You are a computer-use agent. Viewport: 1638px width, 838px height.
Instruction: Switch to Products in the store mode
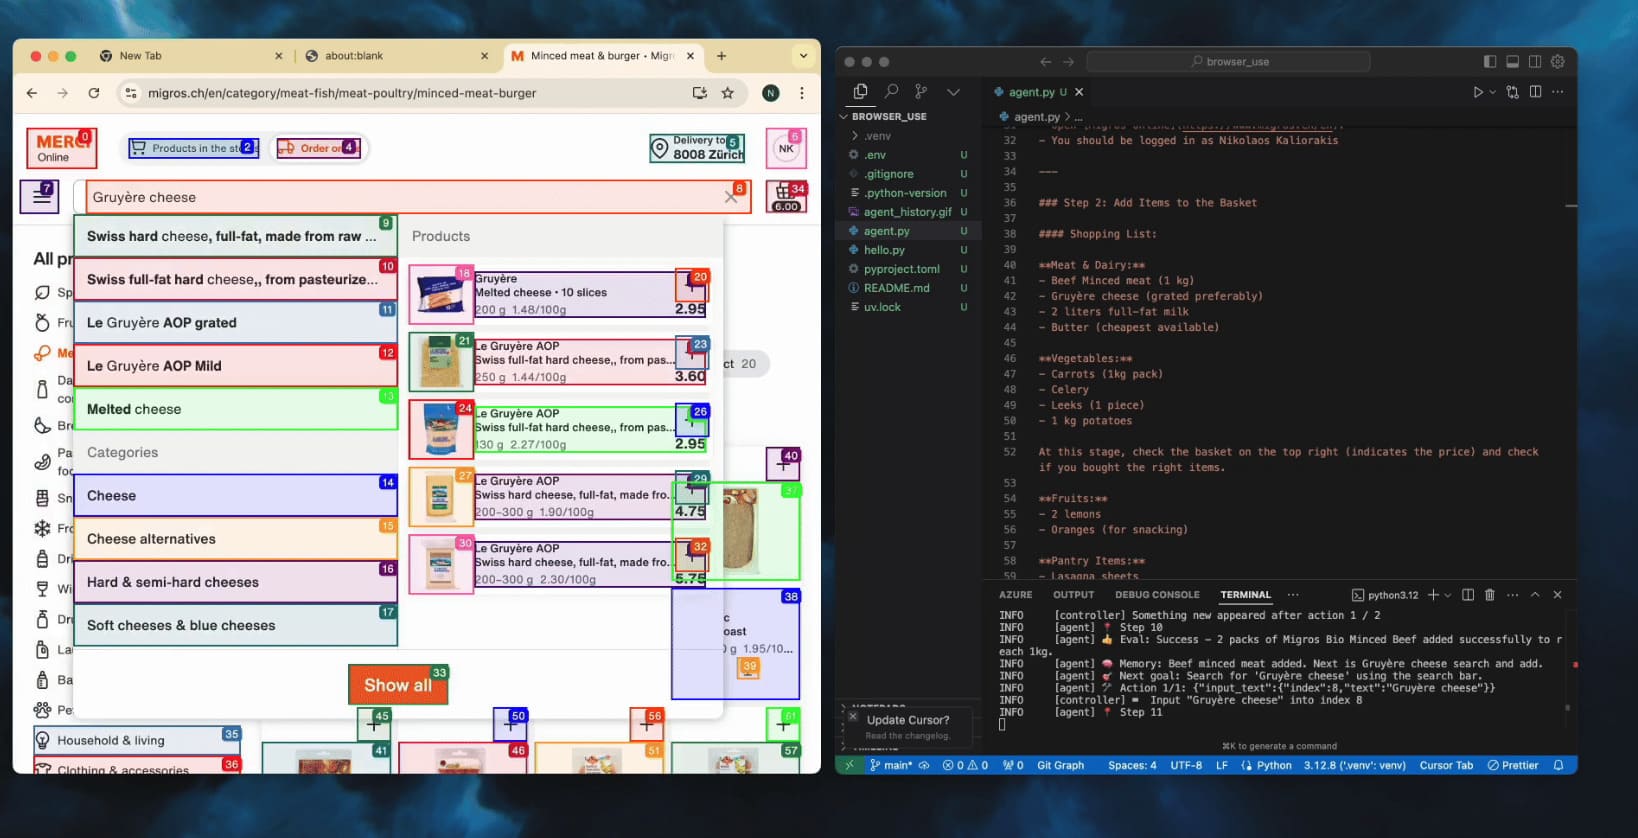194,148
